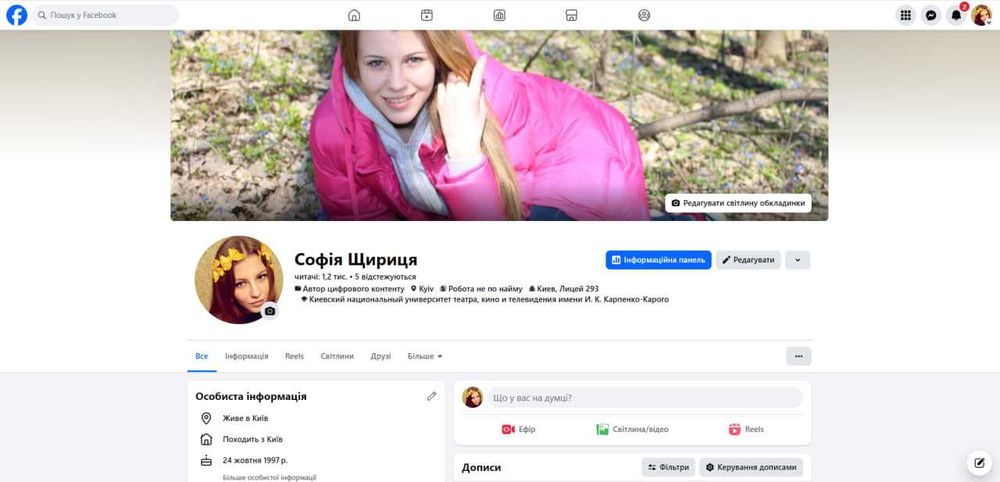Click the university Карпенко-Карого text

(x=489, y=299)
